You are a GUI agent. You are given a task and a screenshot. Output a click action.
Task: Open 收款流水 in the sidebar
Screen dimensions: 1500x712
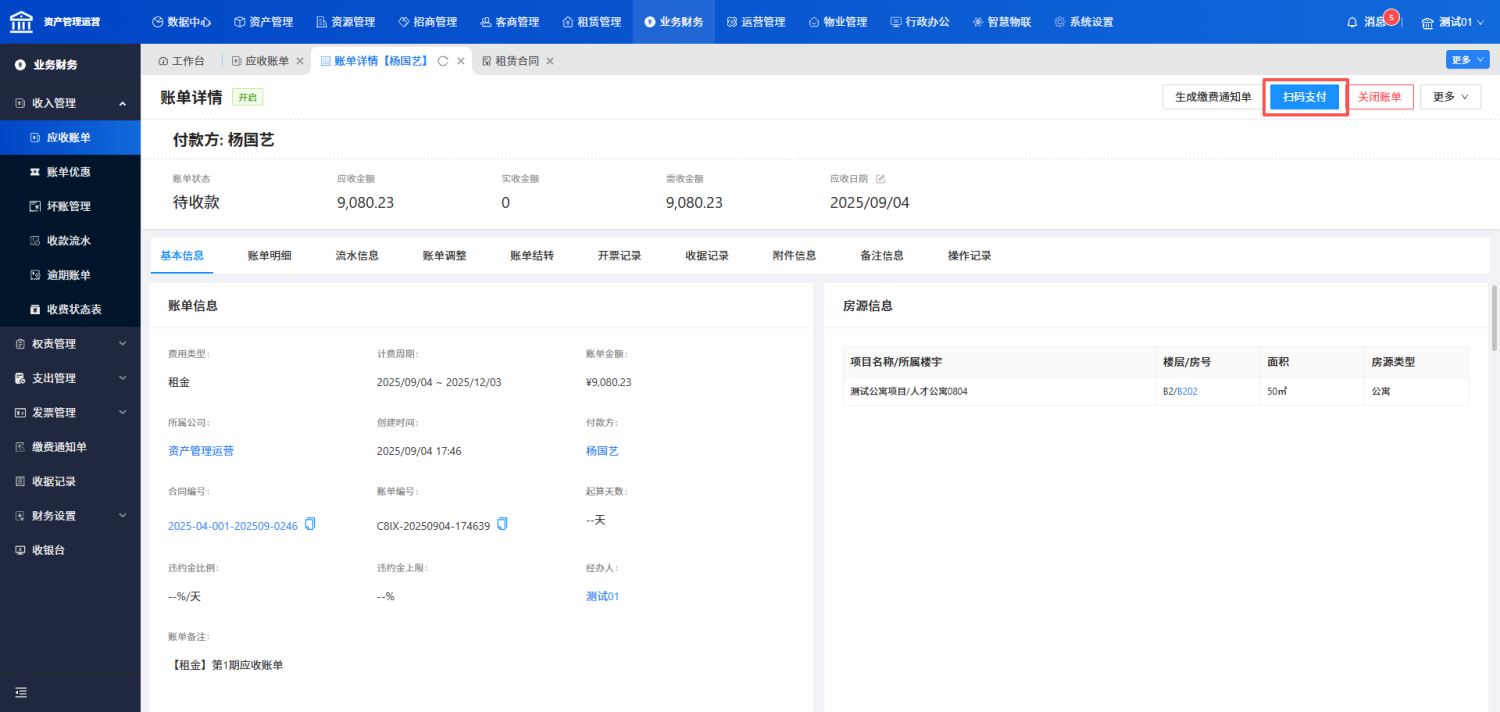click(70, 241)
